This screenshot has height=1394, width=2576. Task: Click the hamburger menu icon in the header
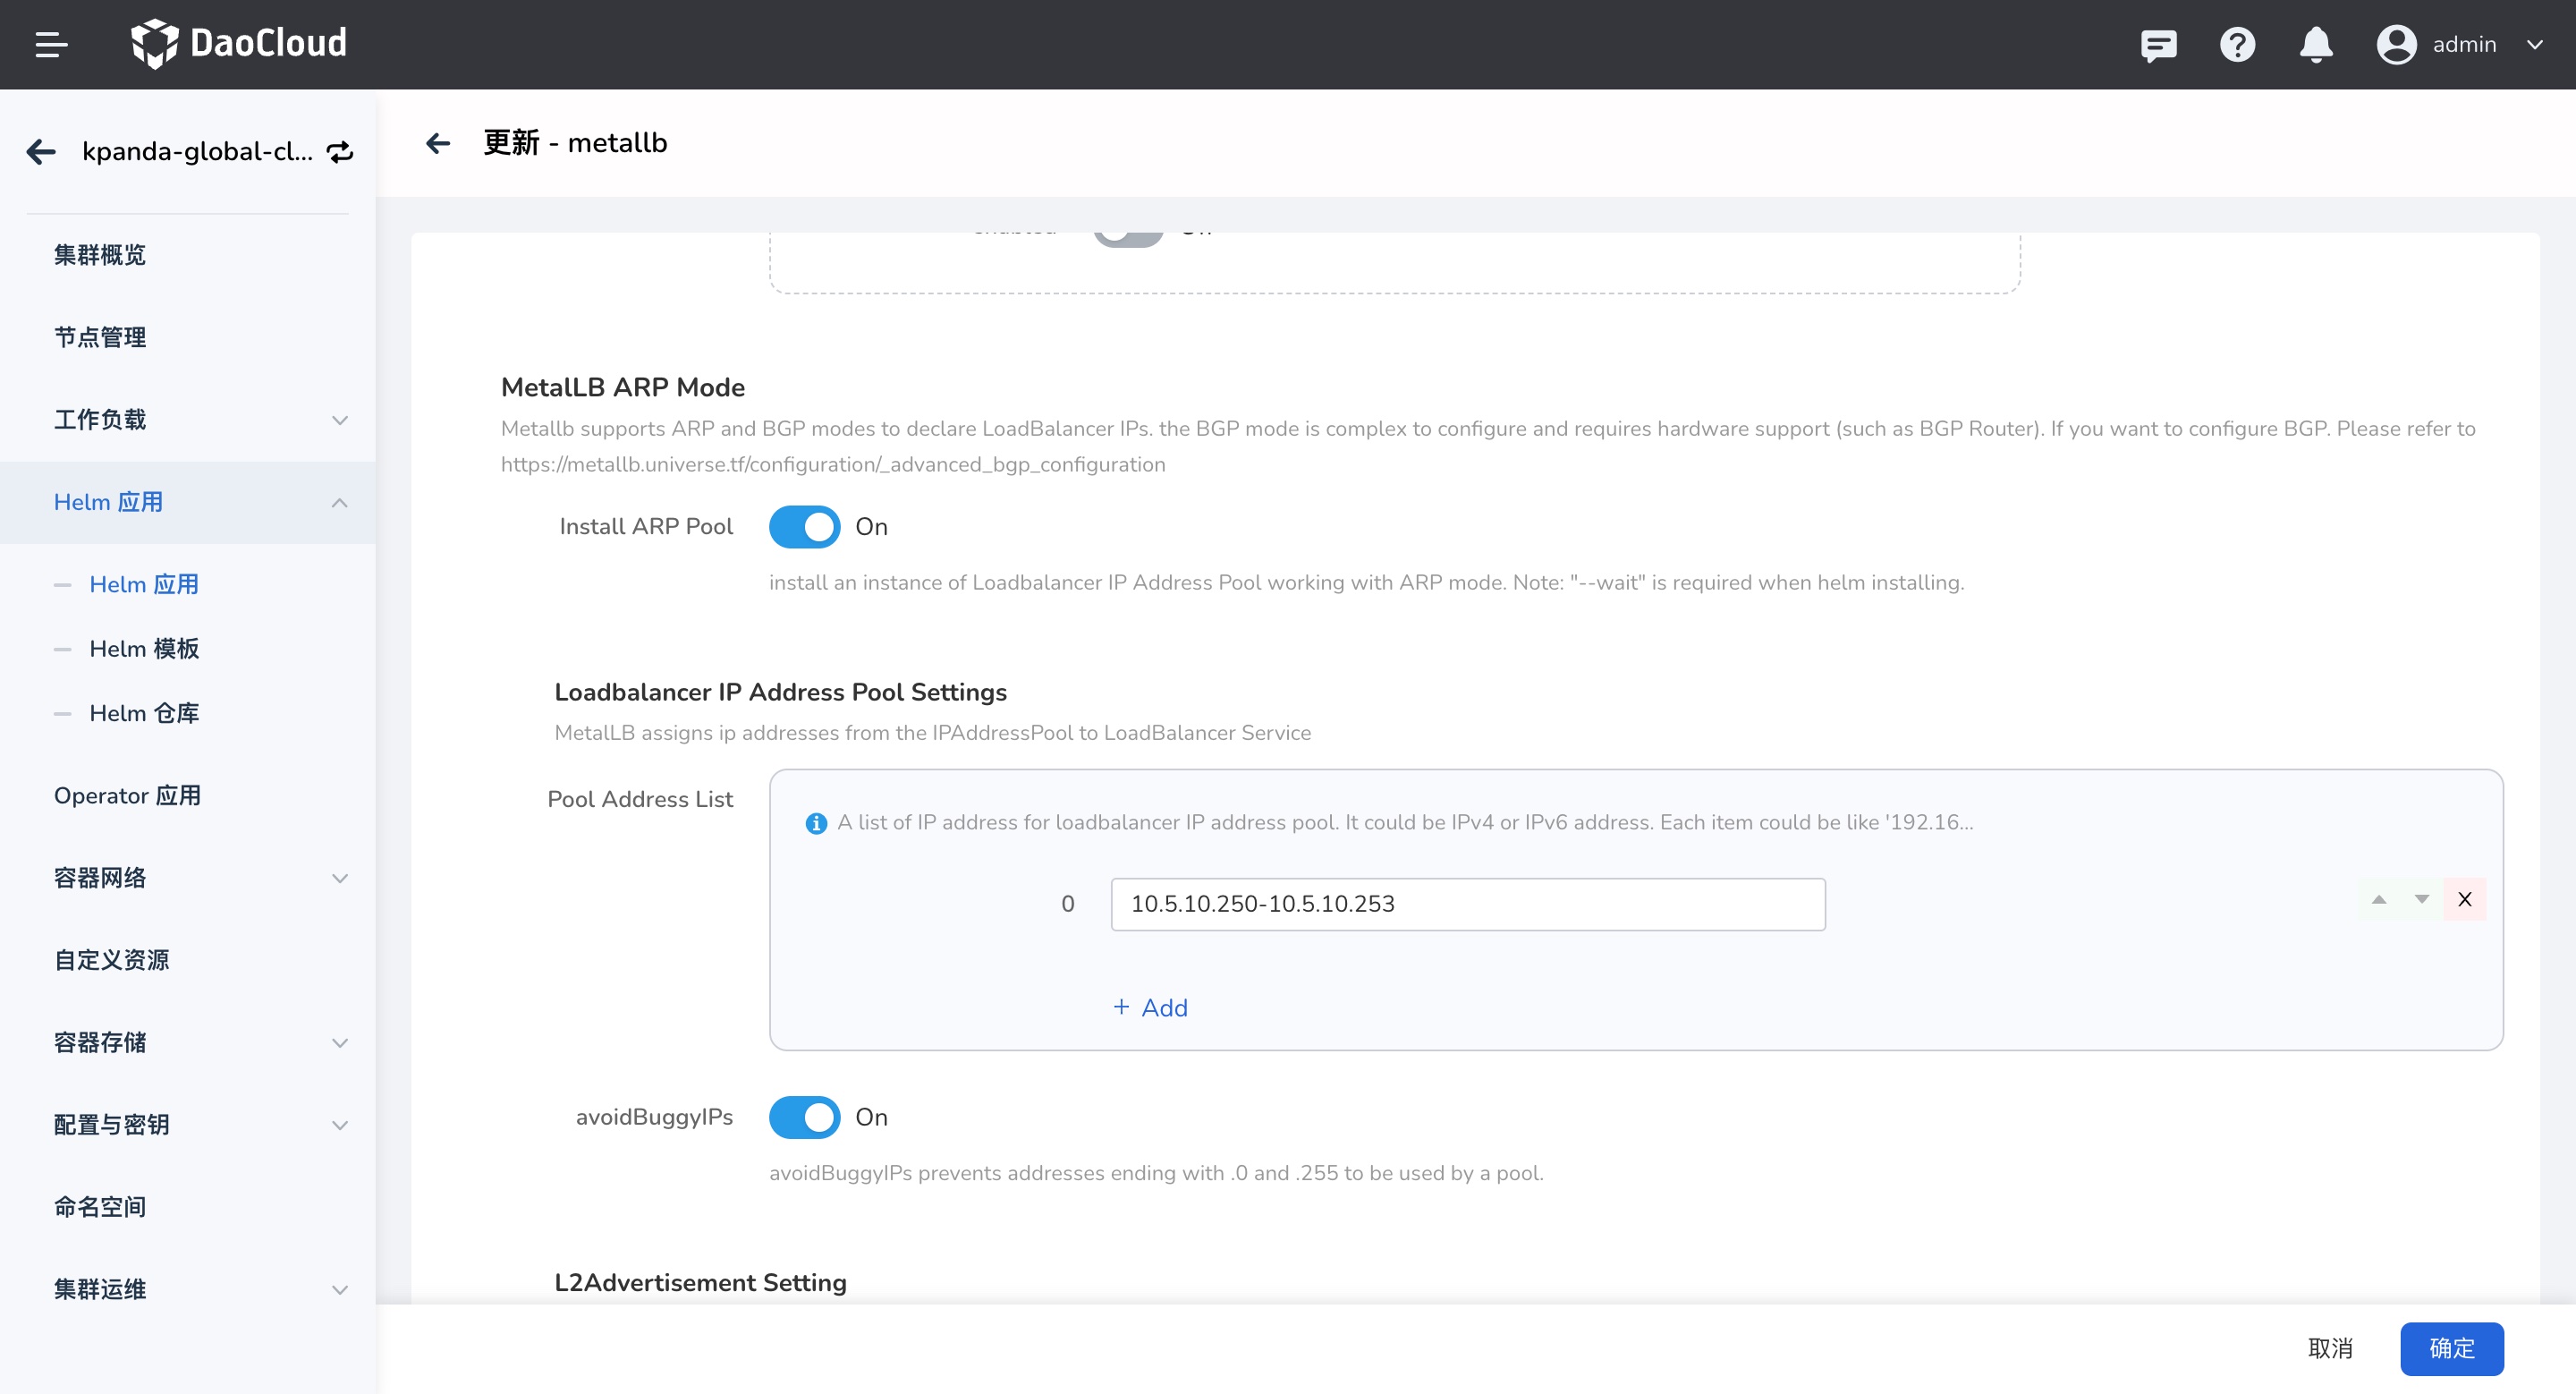point(50,44)
